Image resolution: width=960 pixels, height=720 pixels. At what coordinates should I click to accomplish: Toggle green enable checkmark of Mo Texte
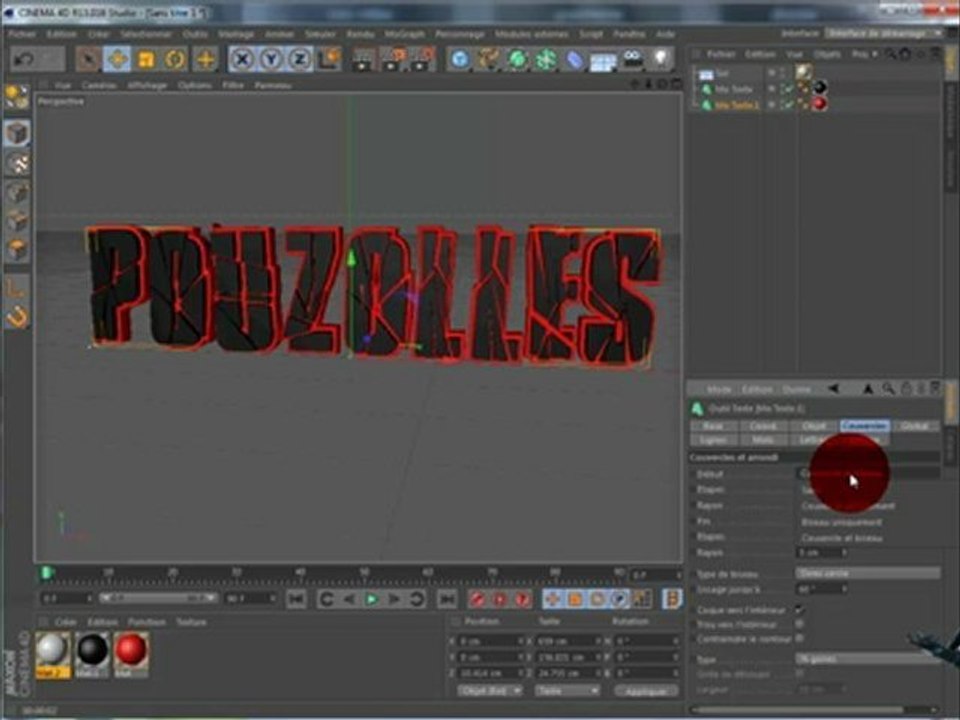[788, 89]
